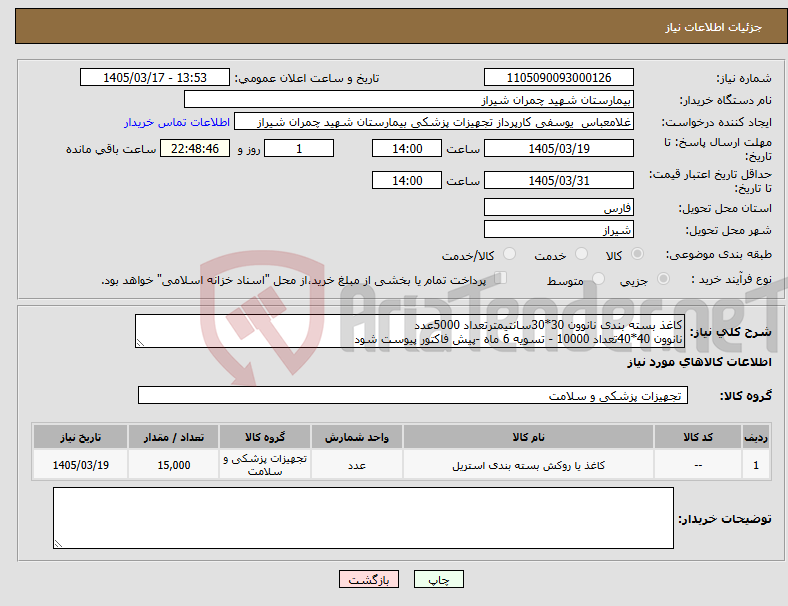Select the کالا/خدمت radio button
Image resolution: width=788 pixels, height=606 pixels.
tap(510, 254)
